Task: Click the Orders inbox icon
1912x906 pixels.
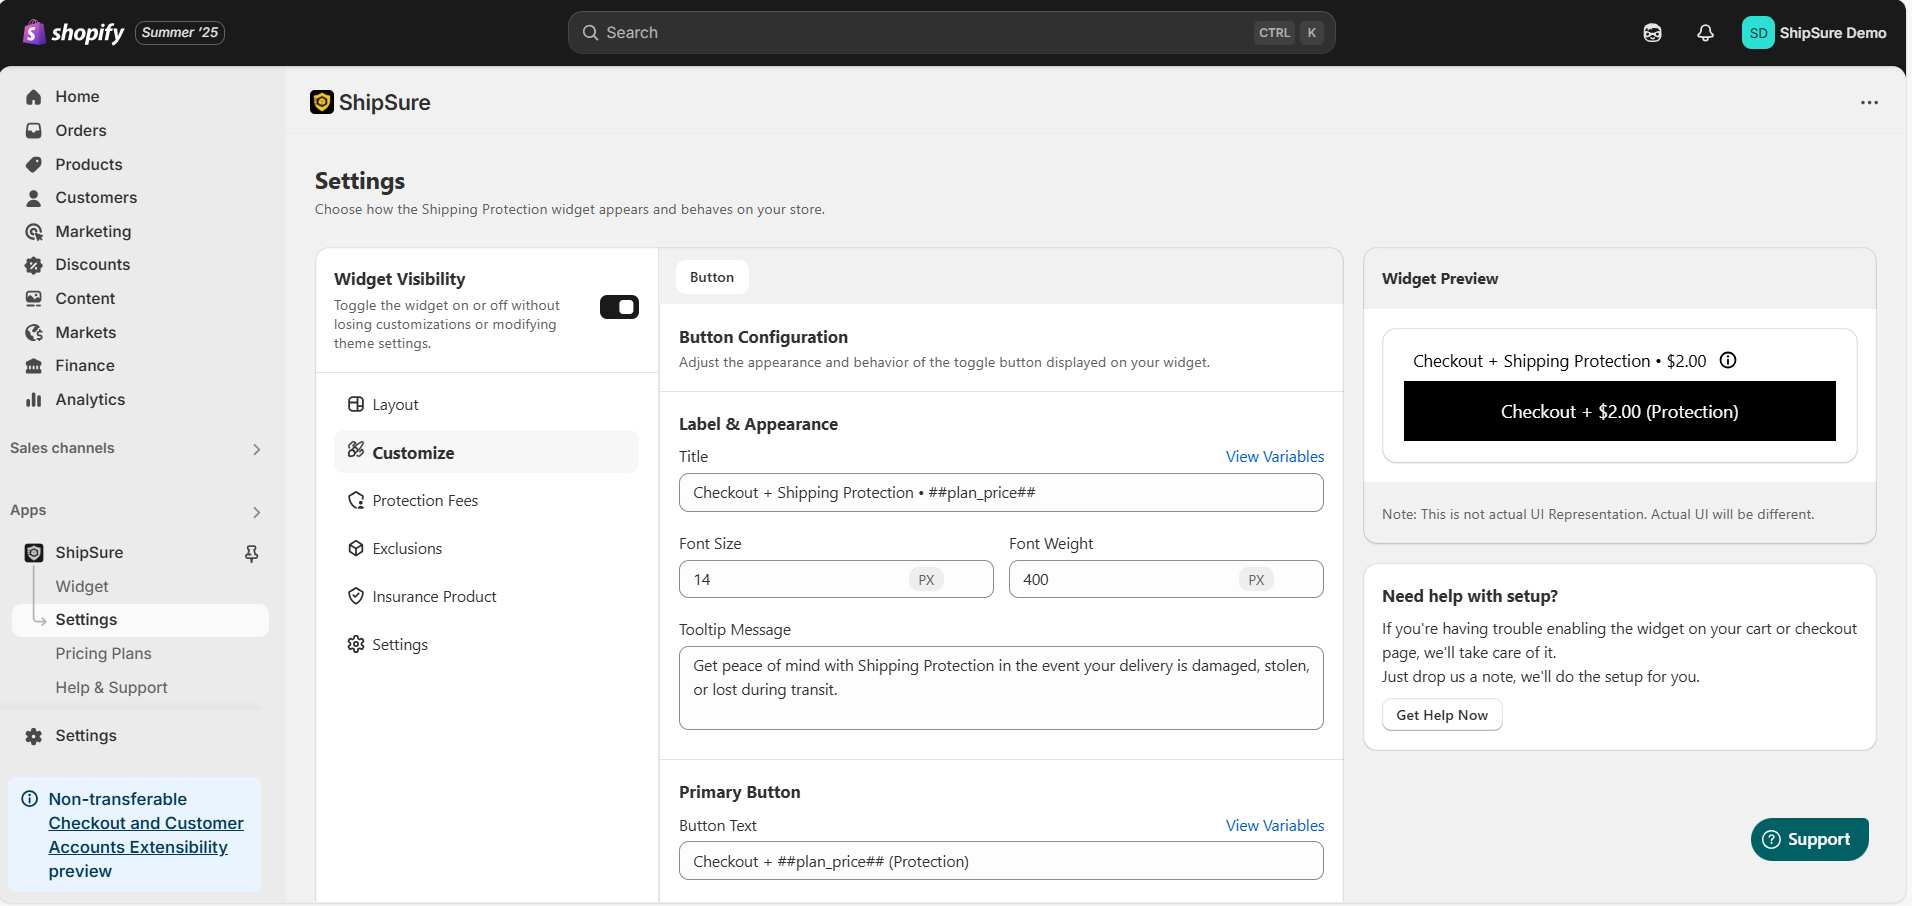Action: (x=34, y=131)
